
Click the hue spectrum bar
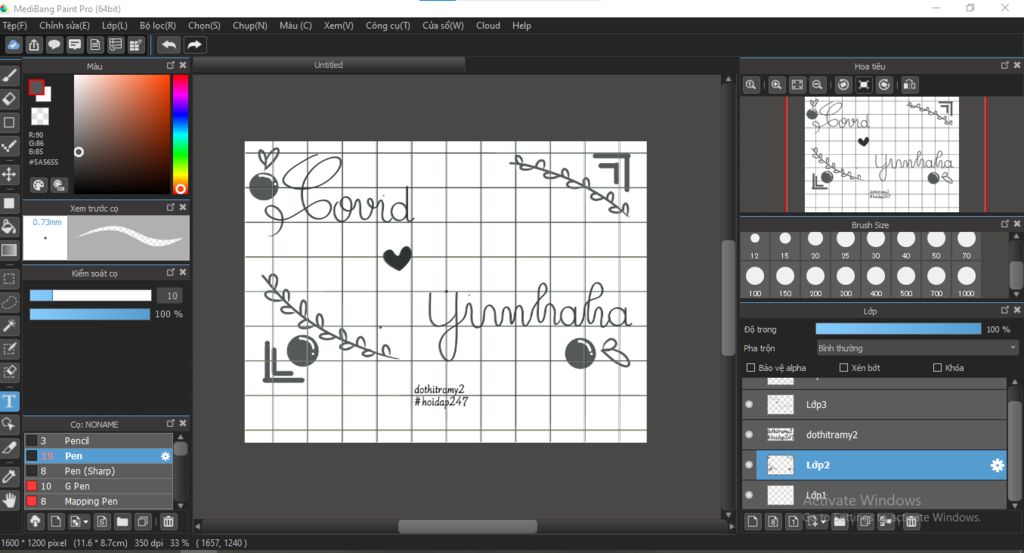pyautogui.click(x=180, y=134)
